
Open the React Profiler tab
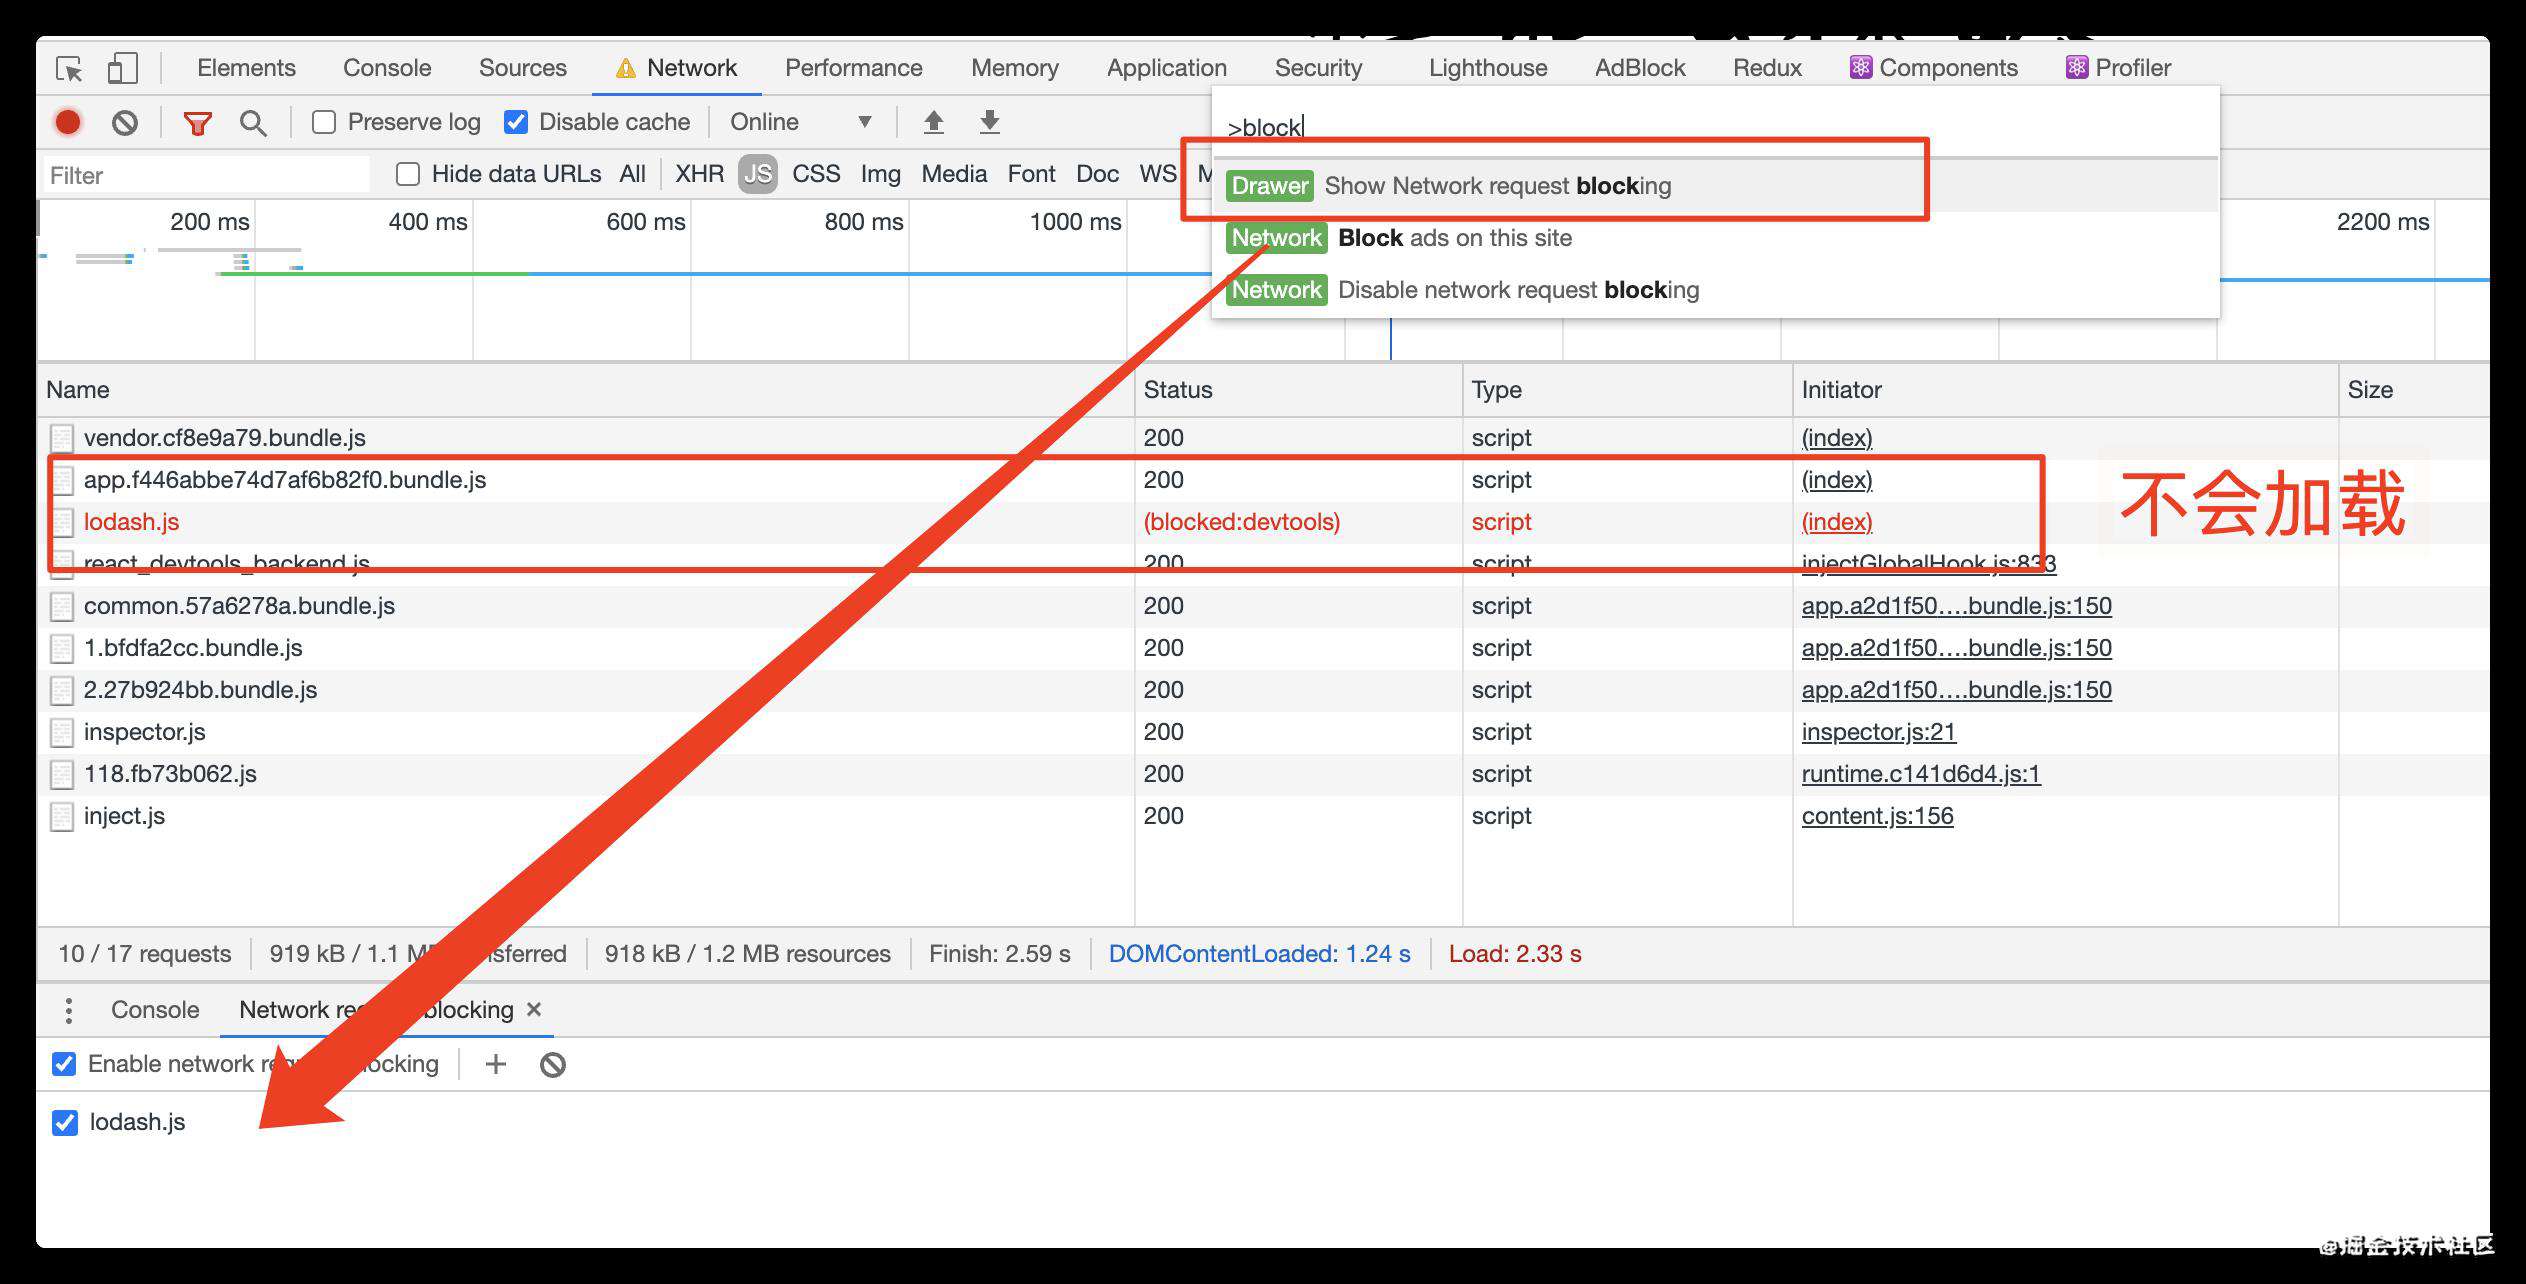2118,68
